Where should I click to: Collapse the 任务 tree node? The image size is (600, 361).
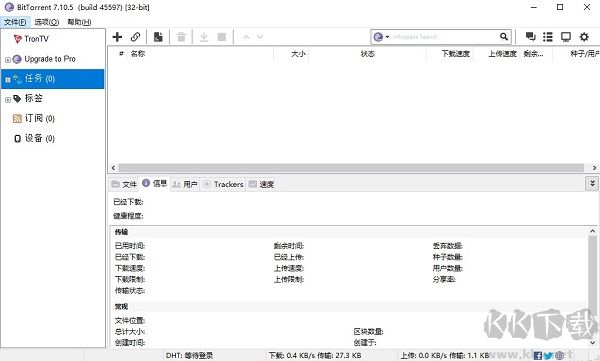[8, 80]
